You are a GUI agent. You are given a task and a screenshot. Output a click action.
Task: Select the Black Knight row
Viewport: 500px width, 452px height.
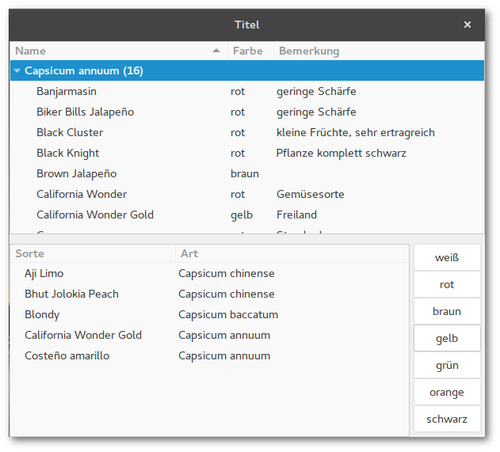247,153
